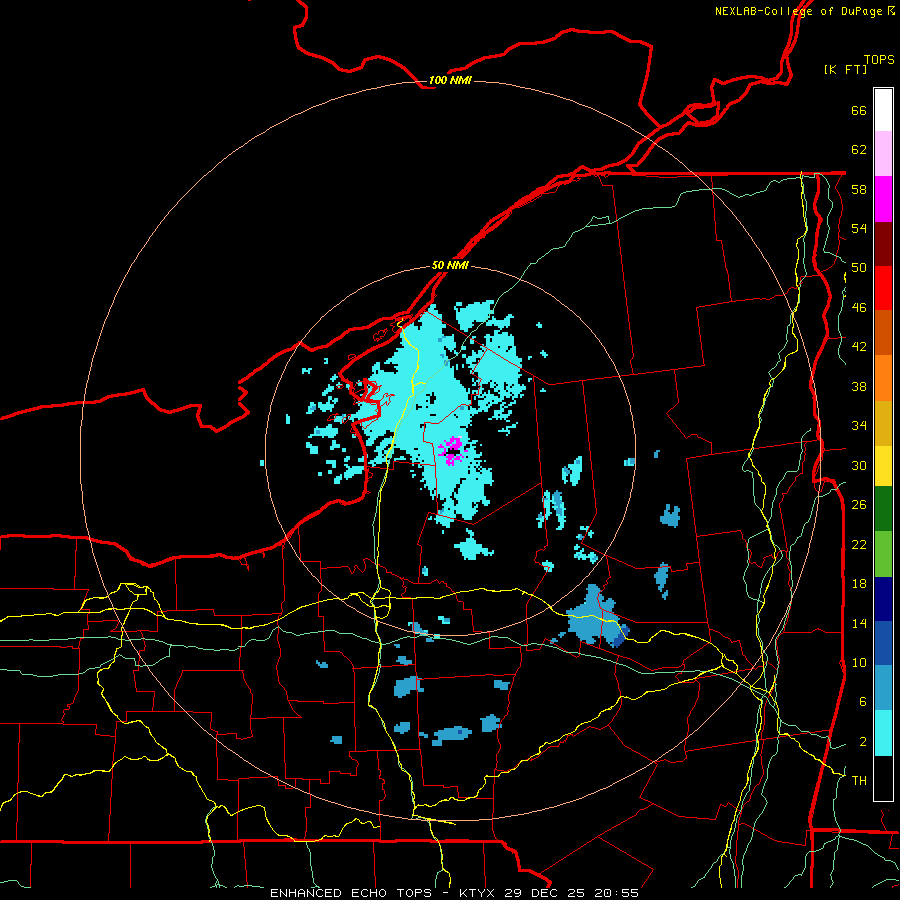The image size is (900, 900).
Task: Click the yellow legend swatch
Action: [883, 465]
